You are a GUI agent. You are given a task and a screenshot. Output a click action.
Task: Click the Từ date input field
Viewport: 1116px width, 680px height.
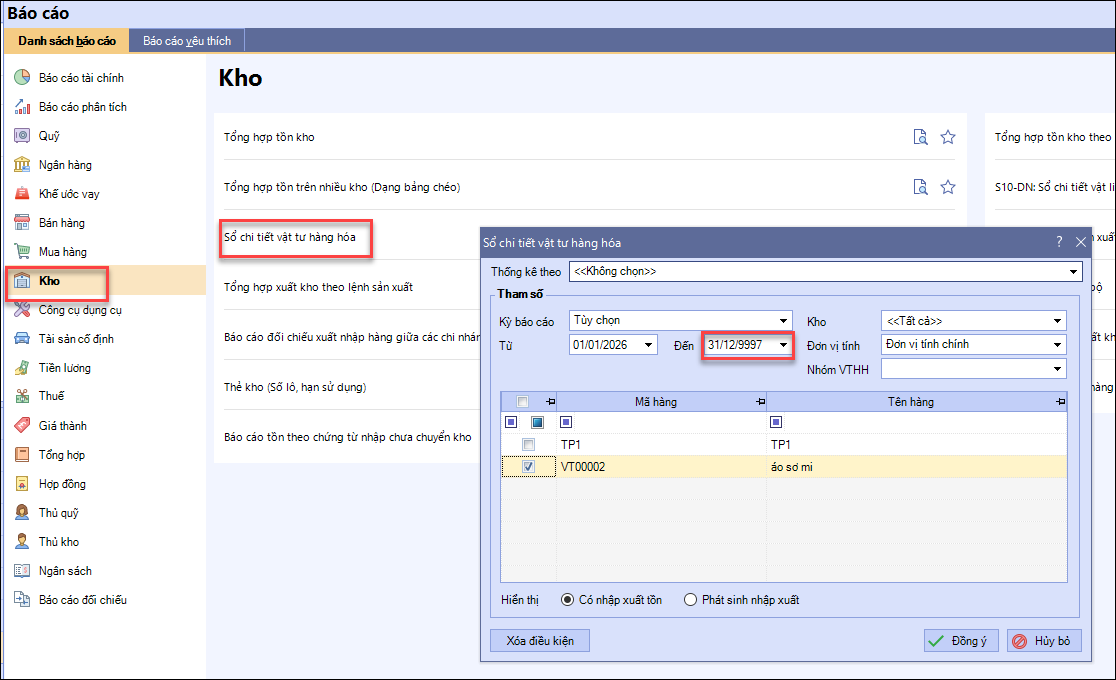[x=604, y=345]
